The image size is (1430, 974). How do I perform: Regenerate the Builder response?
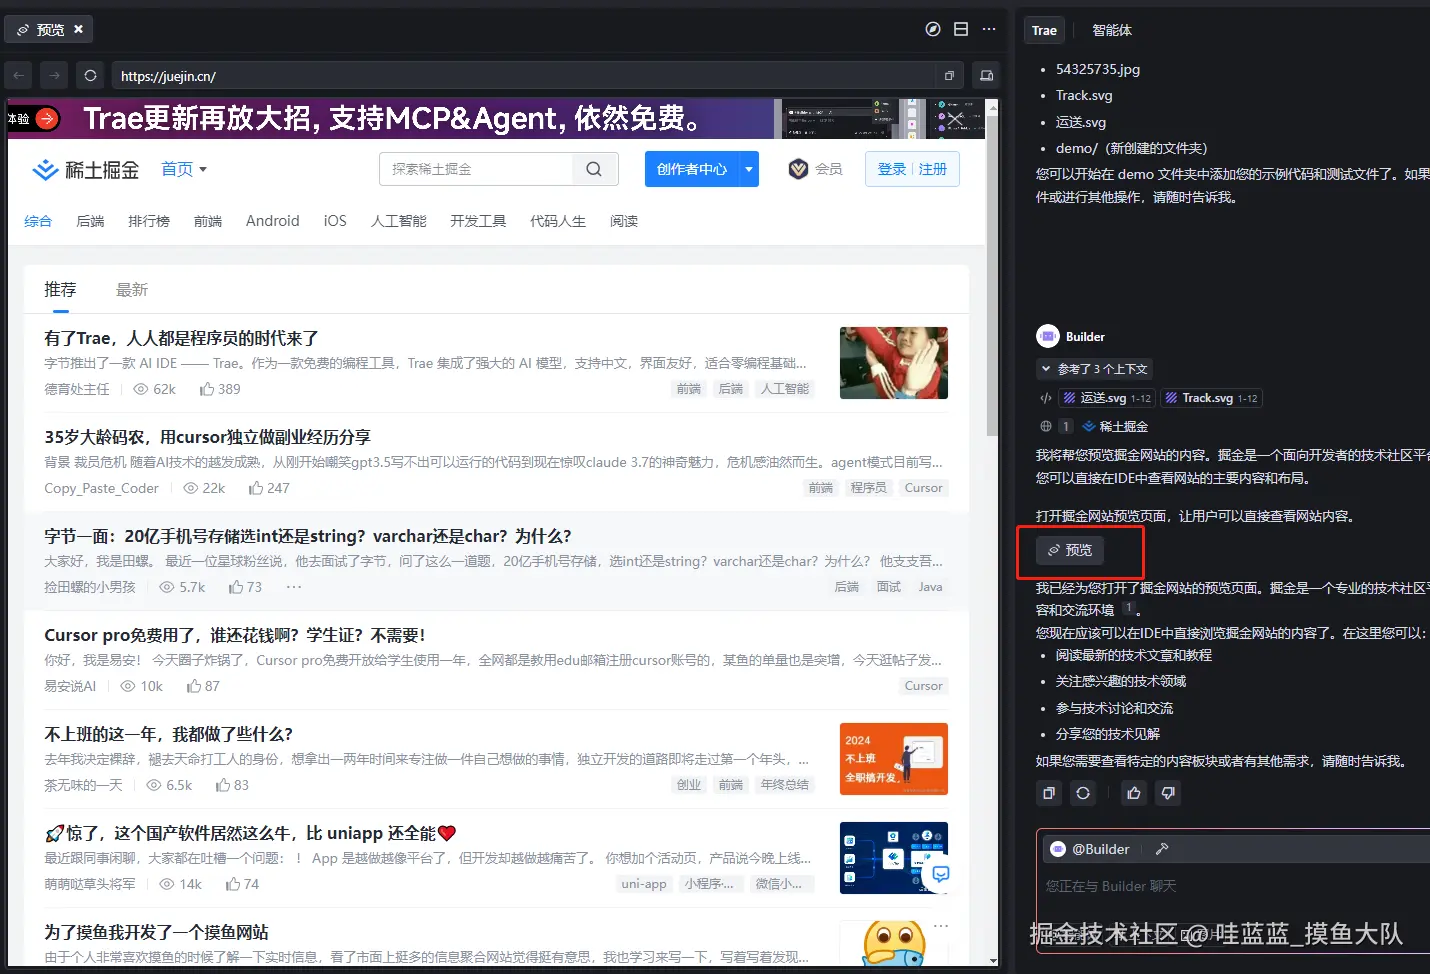pos(1083,793)
